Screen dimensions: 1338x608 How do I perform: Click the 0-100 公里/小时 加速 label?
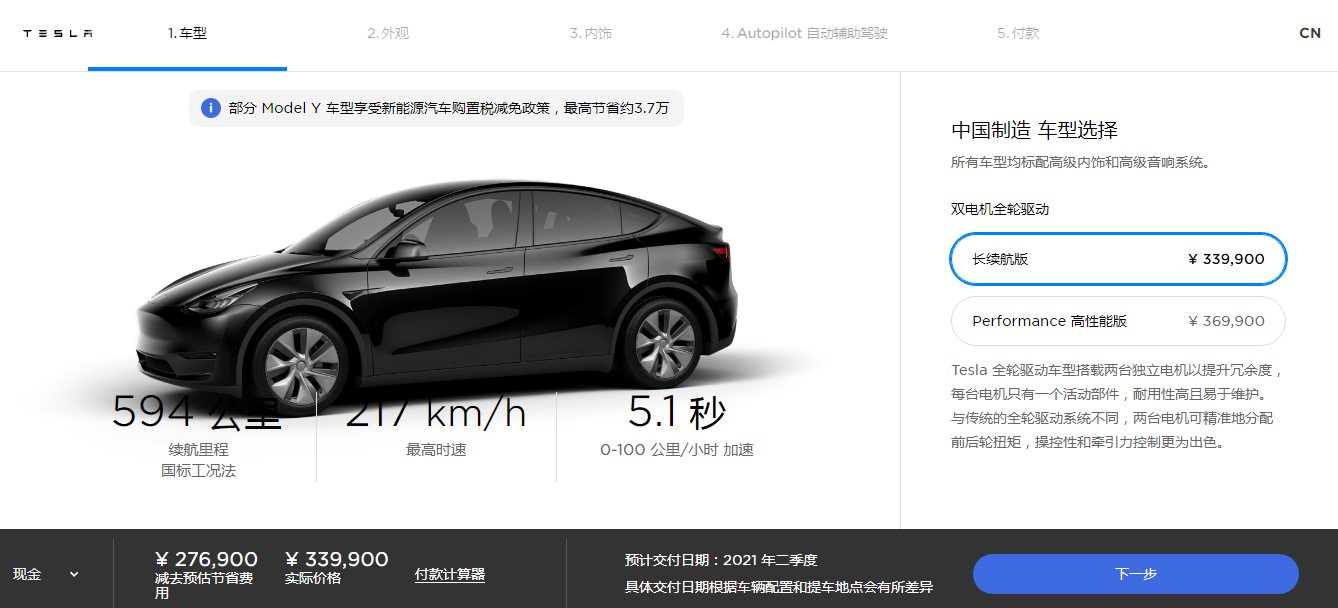pos(677,450)
